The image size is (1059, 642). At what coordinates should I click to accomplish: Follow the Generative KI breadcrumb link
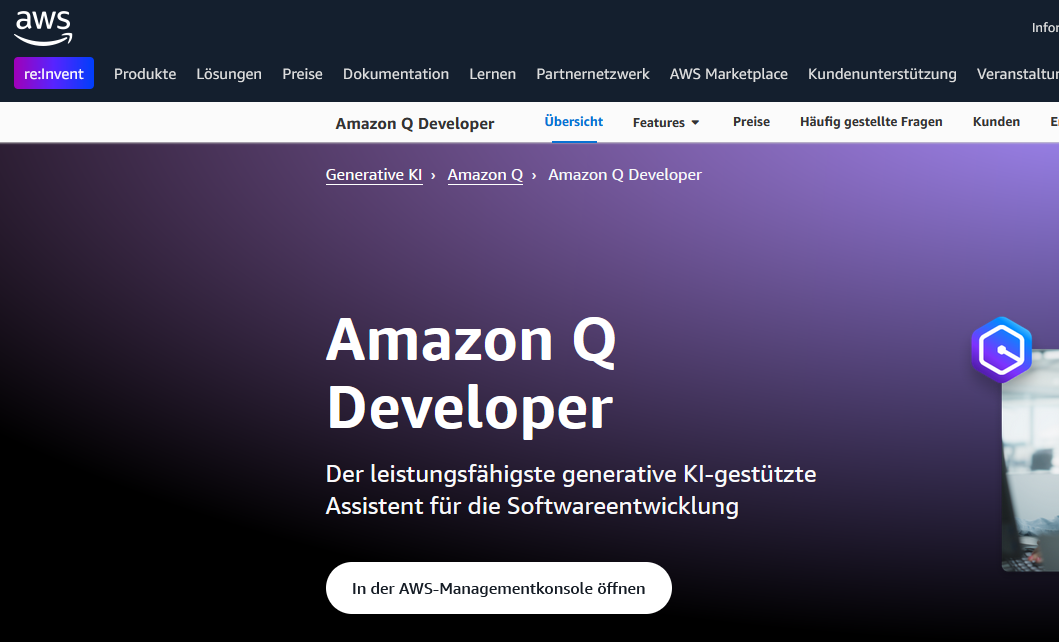[x=374, y=175]
